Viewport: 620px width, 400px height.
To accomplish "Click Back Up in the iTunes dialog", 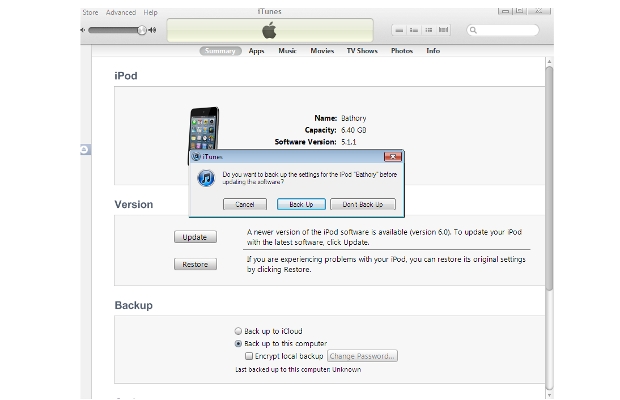I will [301, 204].
